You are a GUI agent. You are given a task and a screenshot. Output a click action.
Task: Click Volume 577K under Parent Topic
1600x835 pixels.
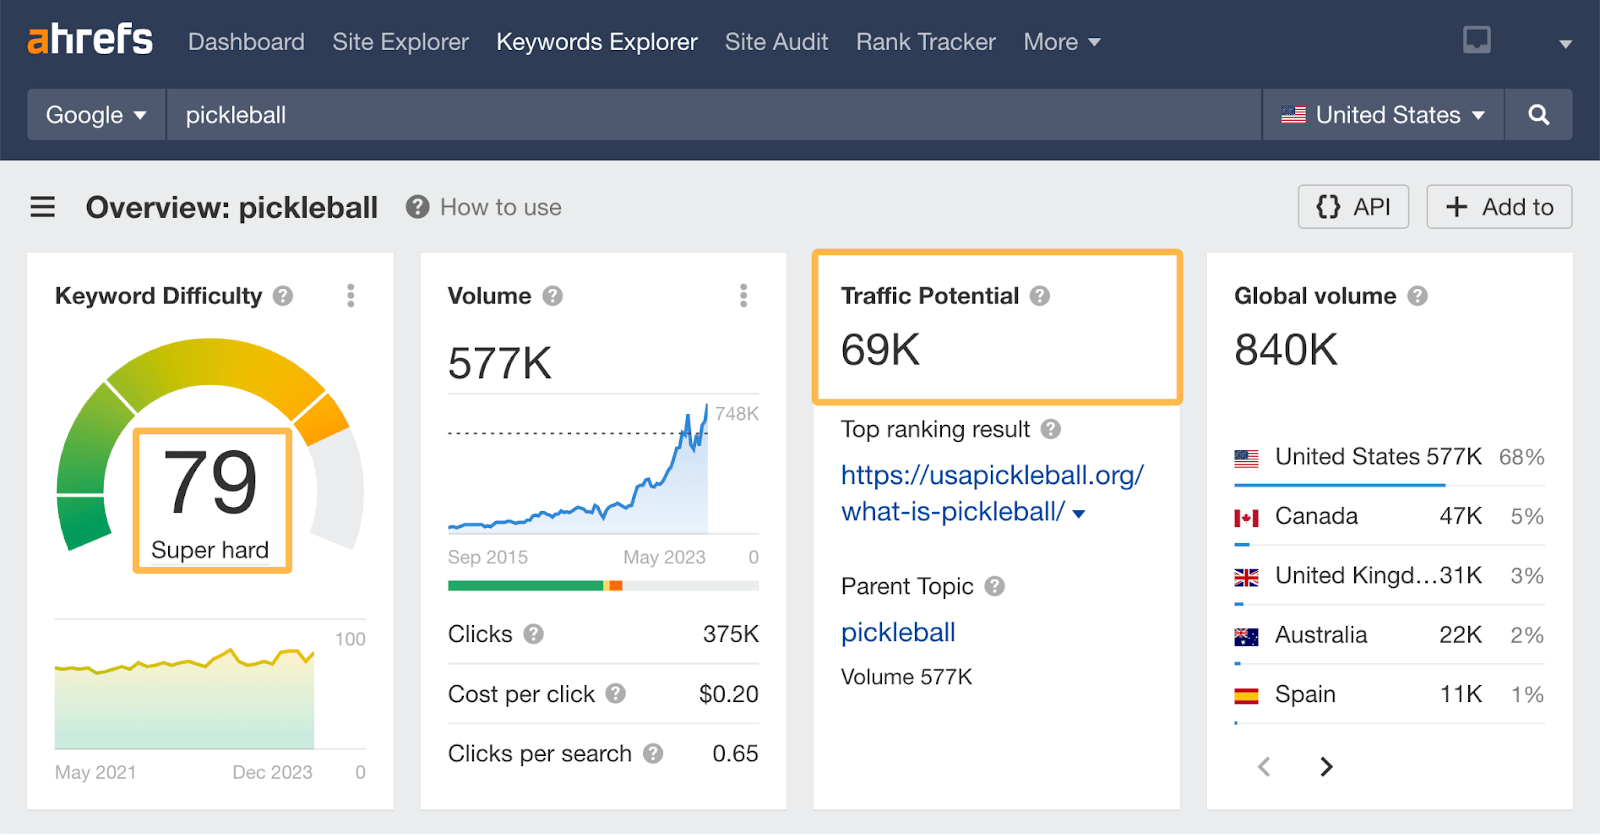[x=906, y=677]
